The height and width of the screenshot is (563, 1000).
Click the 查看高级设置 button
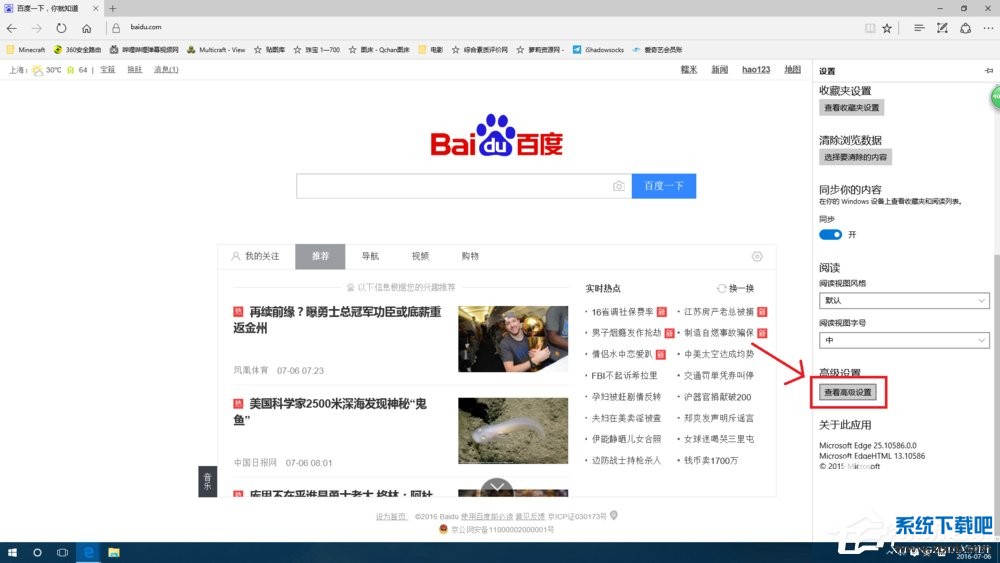[848, 392]
